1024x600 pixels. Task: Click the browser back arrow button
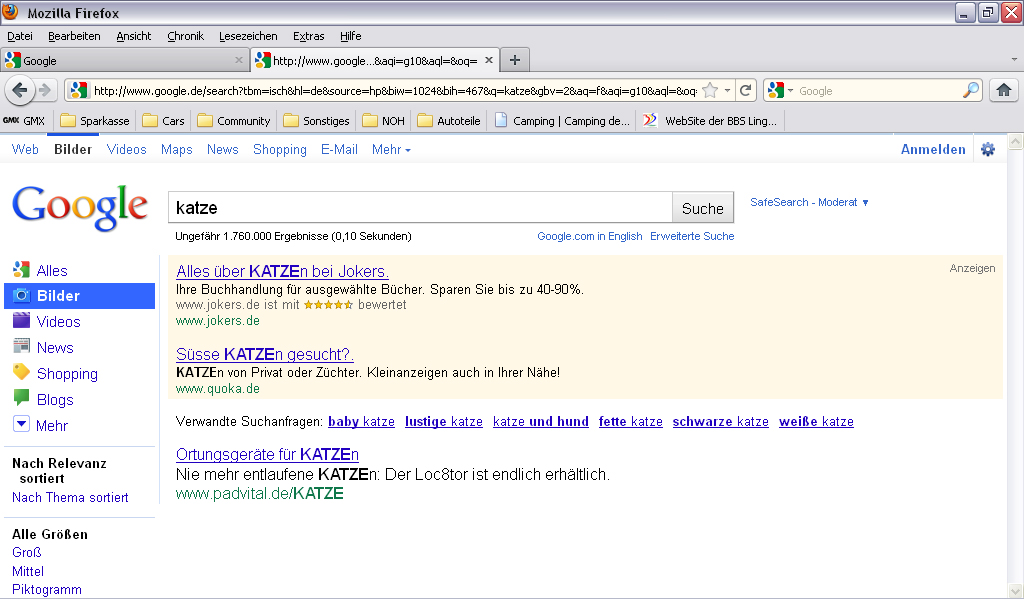19,91
